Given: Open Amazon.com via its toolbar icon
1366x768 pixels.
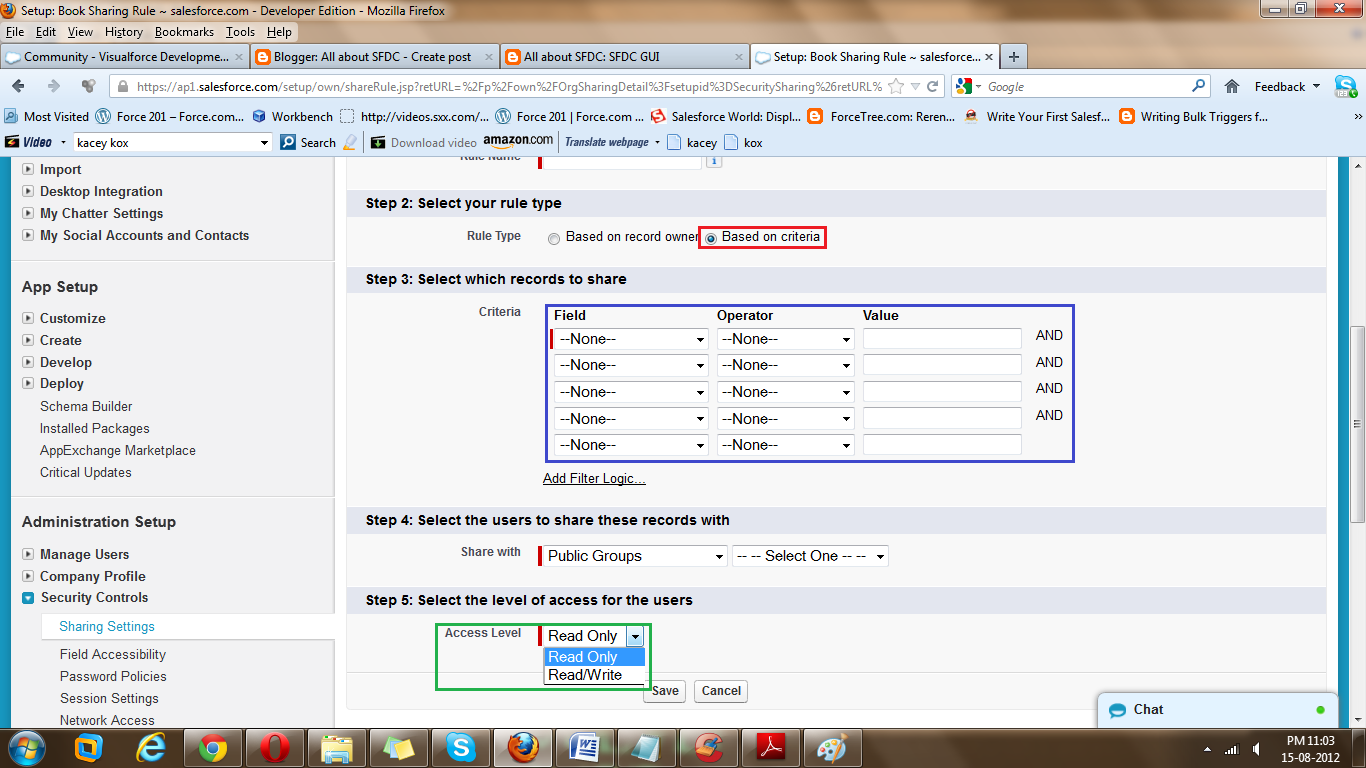Looking at the screenshot, I should coord(513,141).
